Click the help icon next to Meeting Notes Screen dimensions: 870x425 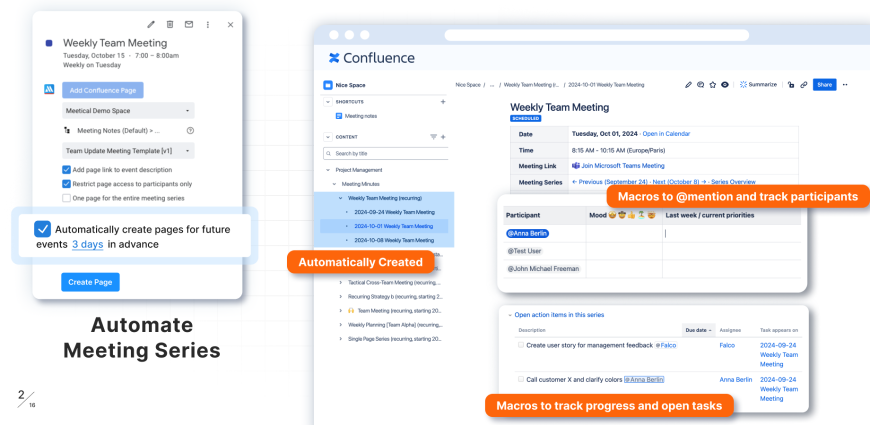point(190,130)
